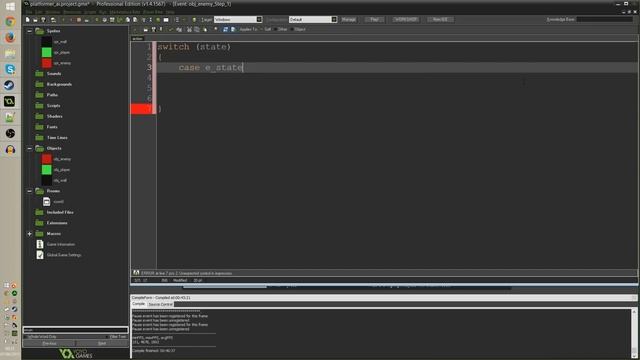Select the spr_wall black sprite thumbnail
This screenshot has height=360, width=640.
pos(47,42)
